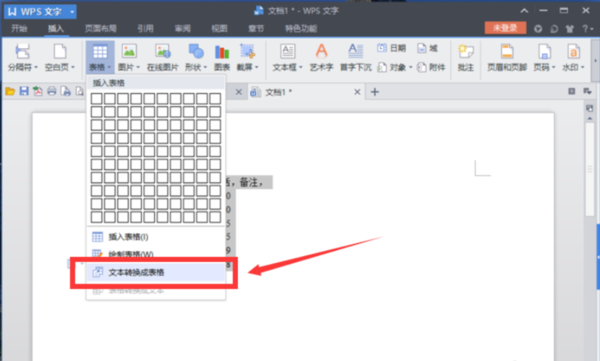Viewport: 600px width, 361px height.
Task: Select the top-left cell of table grid
Action: (96, 98)
